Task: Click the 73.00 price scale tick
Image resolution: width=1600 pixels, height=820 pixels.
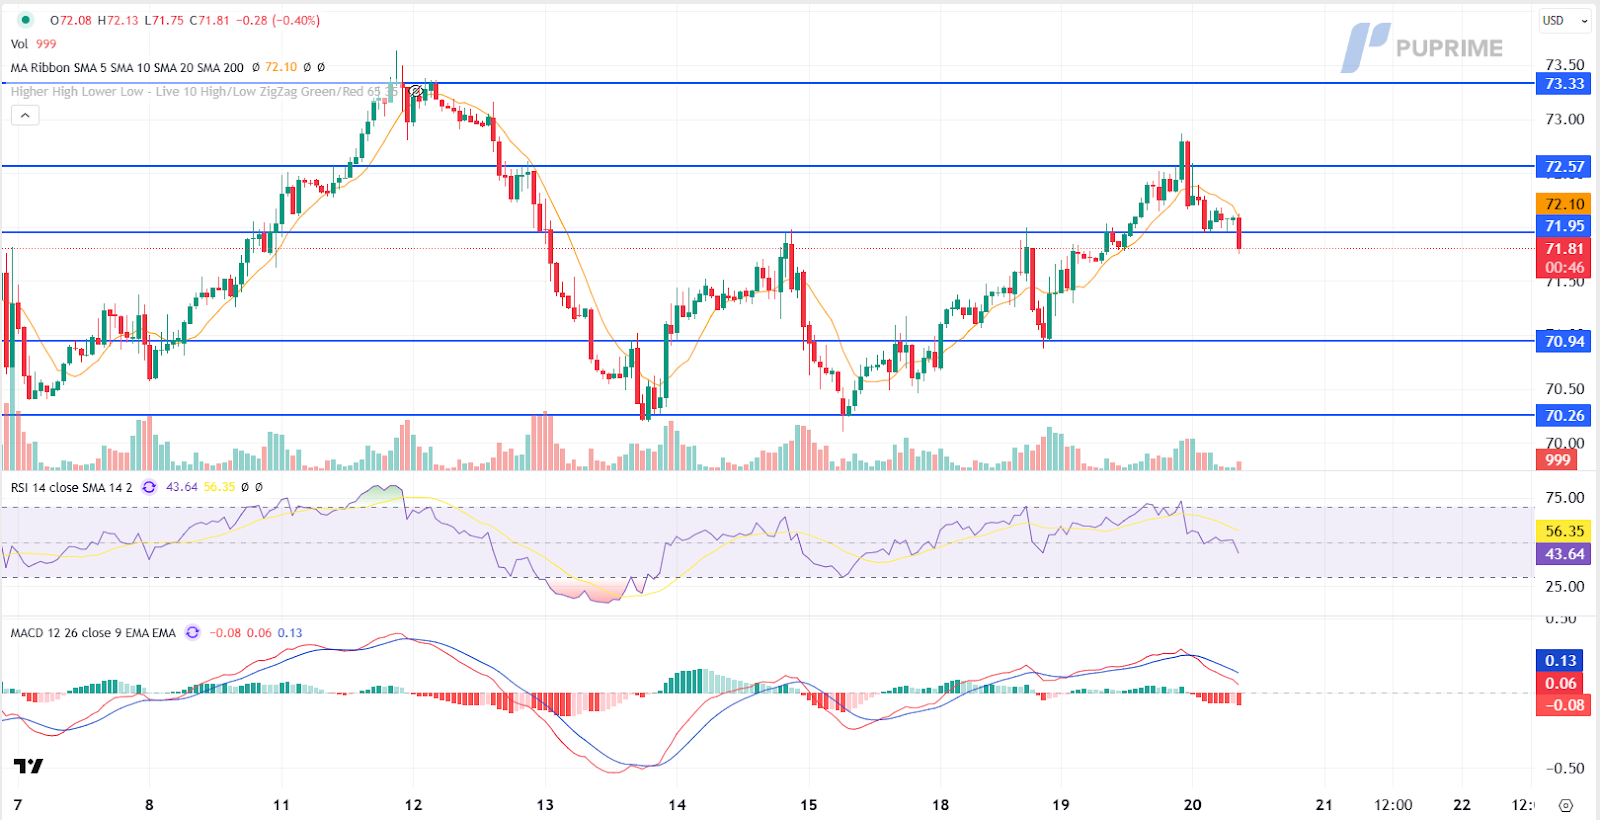Action: point(1565,119)
